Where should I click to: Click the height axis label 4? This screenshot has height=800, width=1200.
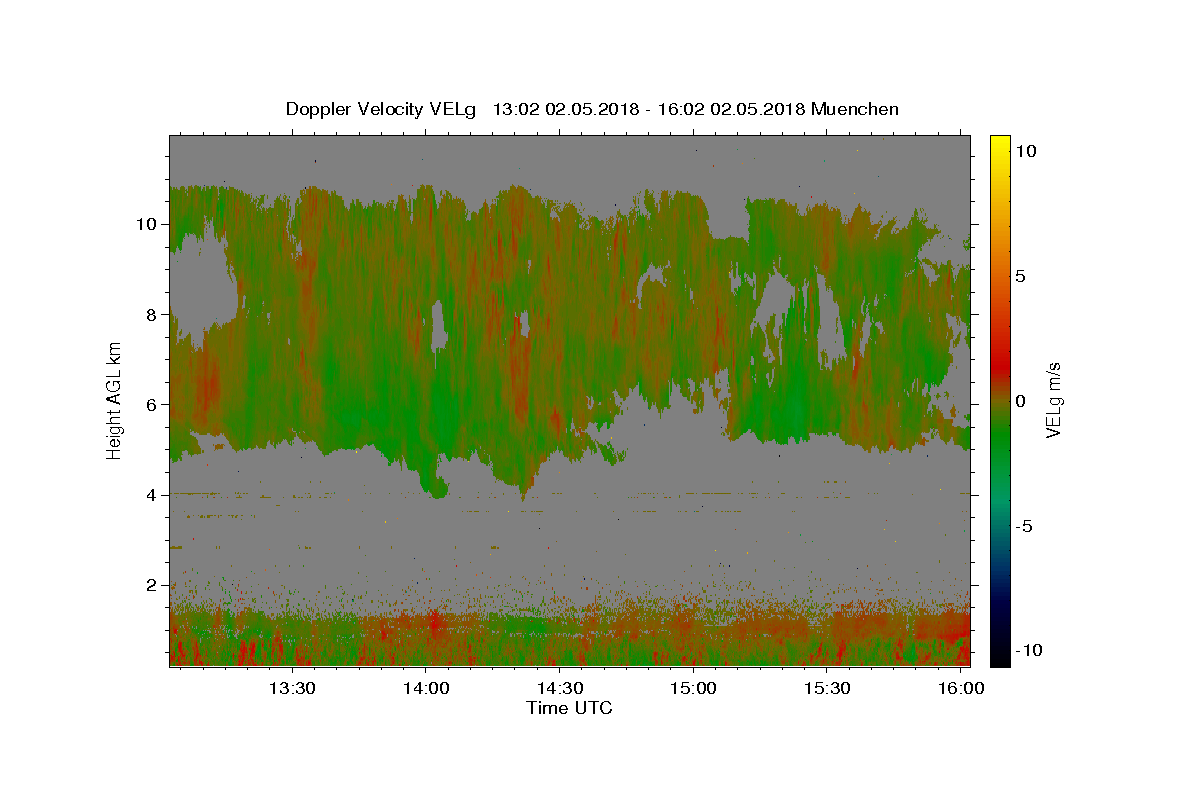(152, 495)
